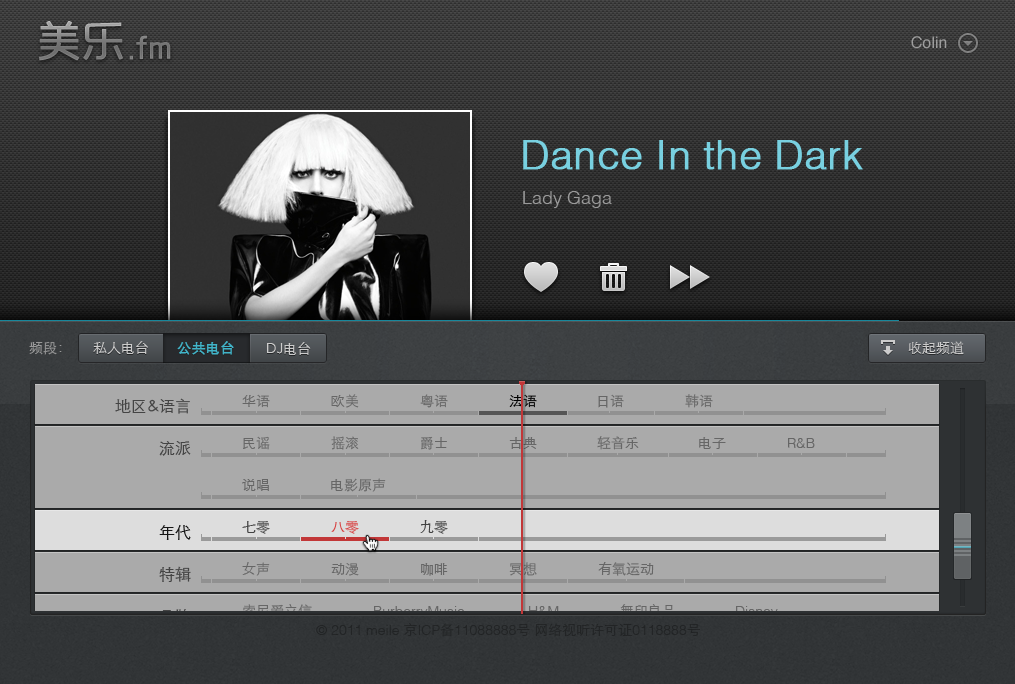Image resolution: width=1015 pixels, height=684 pixels.
Task: Choose the 轻音乐 genre channel
Action: (618, 443)
